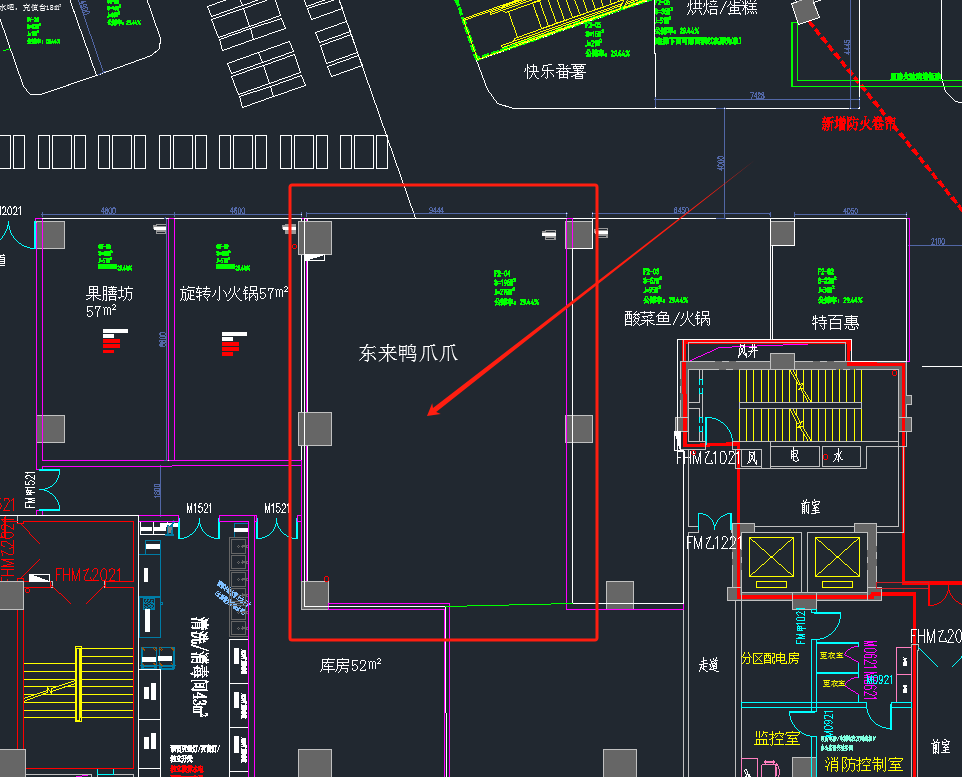Click the left elevator car symbol
Image resolution: width=962 pixels, height=777 pixels.
[771, 556]
